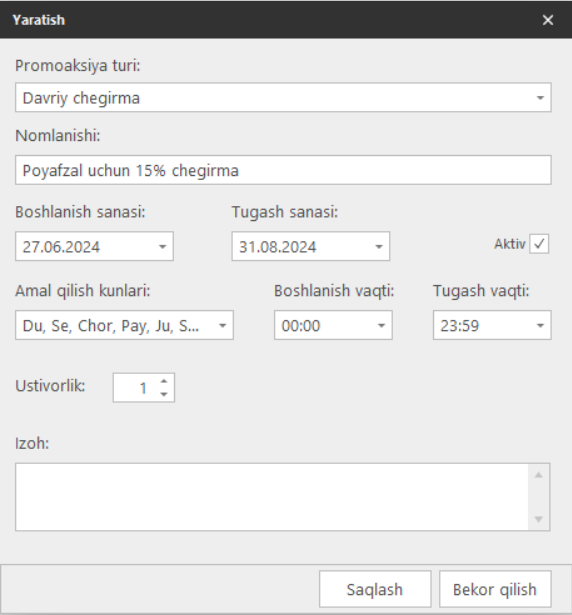Click the Izoh scrollbar down arrow
Viewport: 572px width, 615px height.
(x=539, y=519)
